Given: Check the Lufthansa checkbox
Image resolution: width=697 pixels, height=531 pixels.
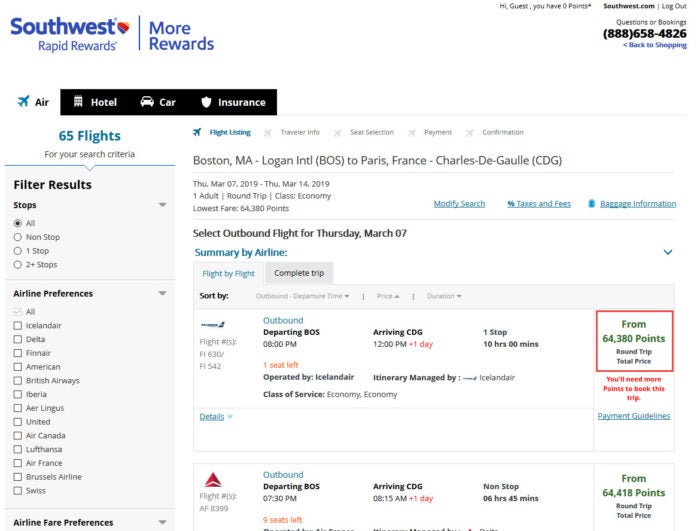Looking at the screenshot, I should [x=18, y=450].
